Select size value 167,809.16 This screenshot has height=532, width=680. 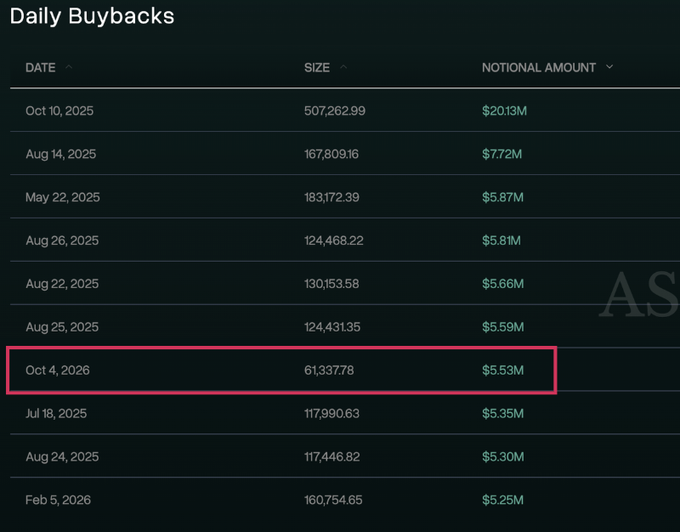coord(331,154)
